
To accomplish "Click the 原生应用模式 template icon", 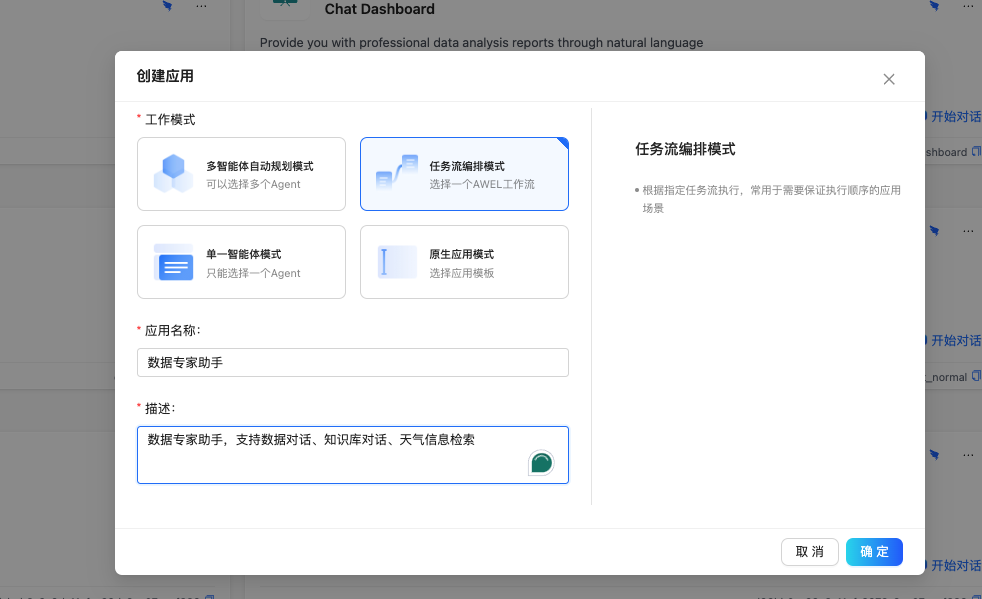I will 396,262.
